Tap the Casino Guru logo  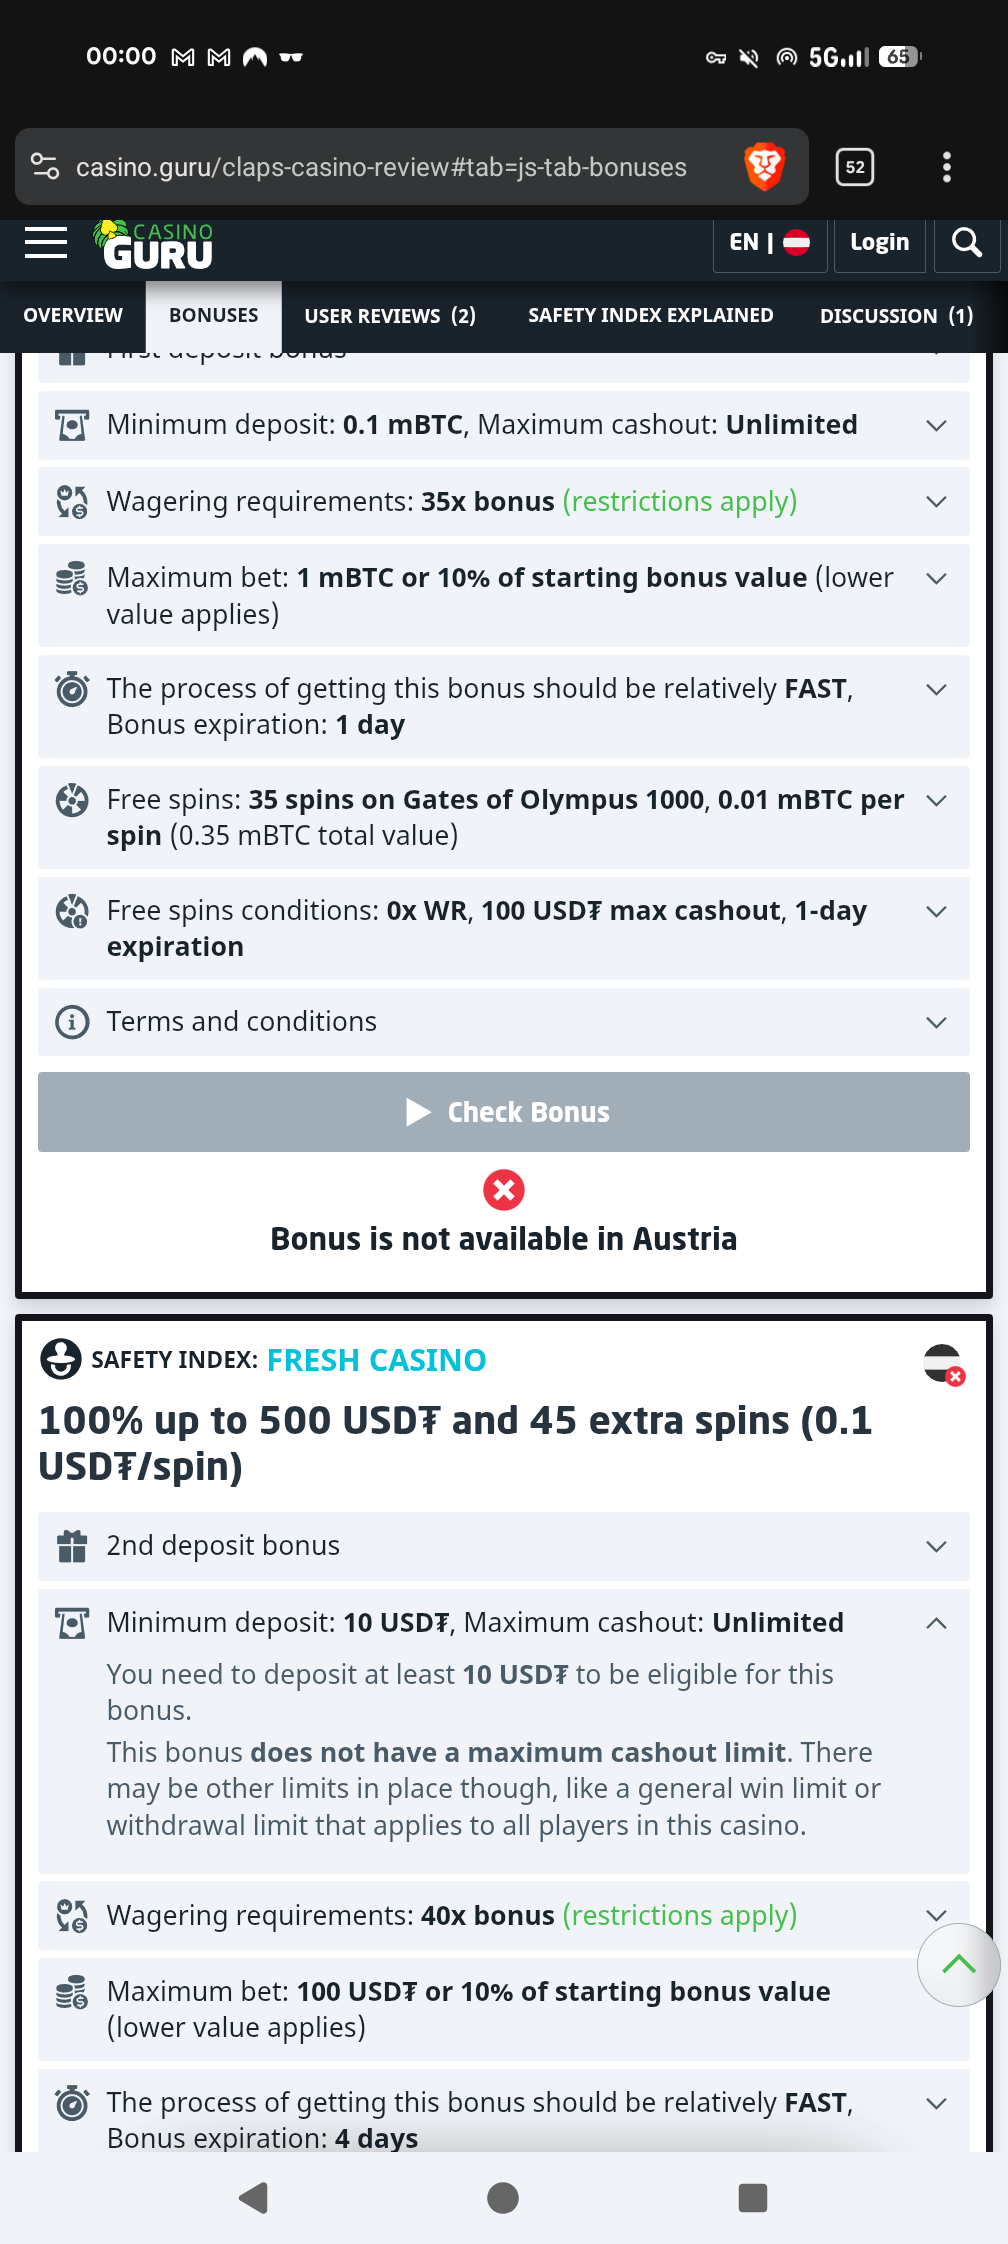click(x=155, y=246)
